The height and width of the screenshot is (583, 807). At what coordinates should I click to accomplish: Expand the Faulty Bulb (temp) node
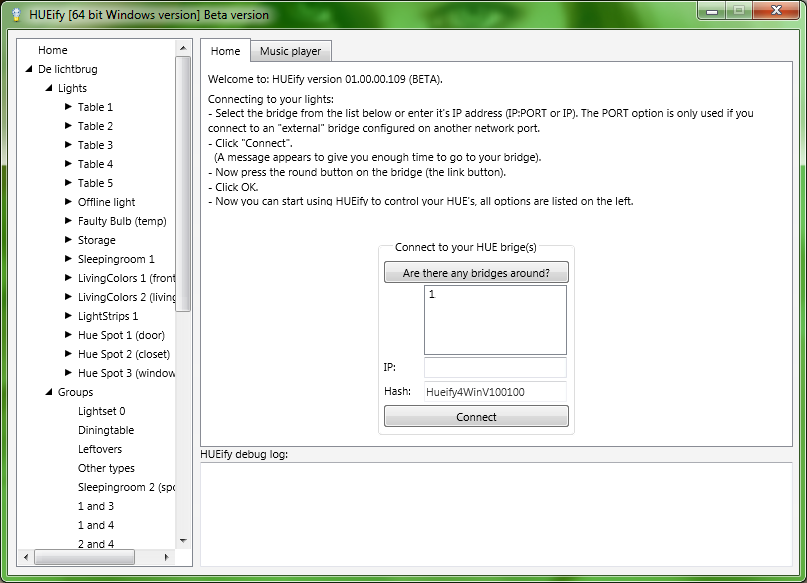pos(68,221)
